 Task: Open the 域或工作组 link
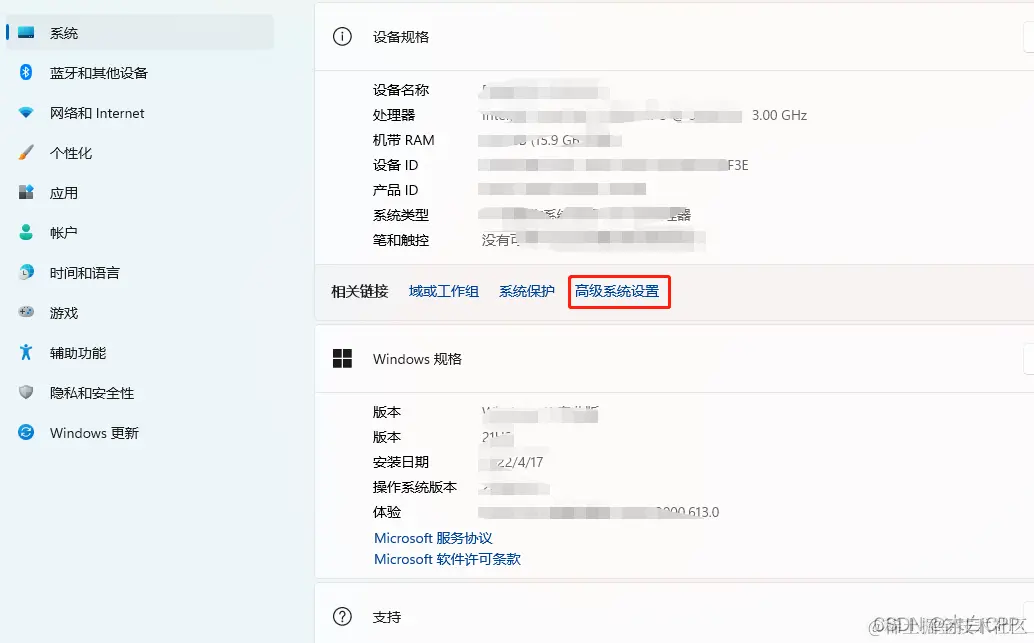point(444,291)
